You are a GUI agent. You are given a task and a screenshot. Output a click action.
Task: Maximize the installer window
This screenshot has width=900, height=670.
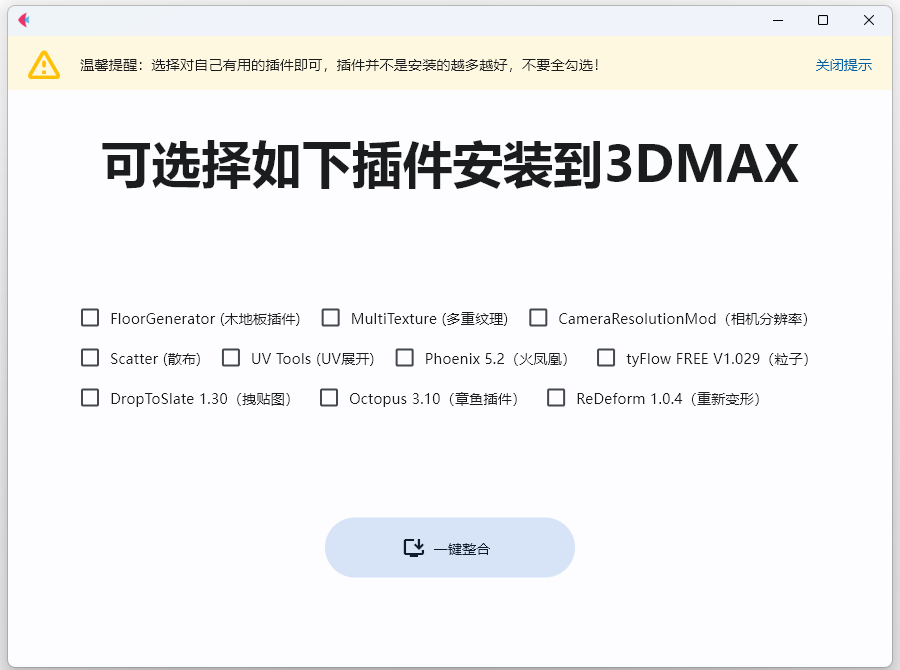(x=823, y=20)
